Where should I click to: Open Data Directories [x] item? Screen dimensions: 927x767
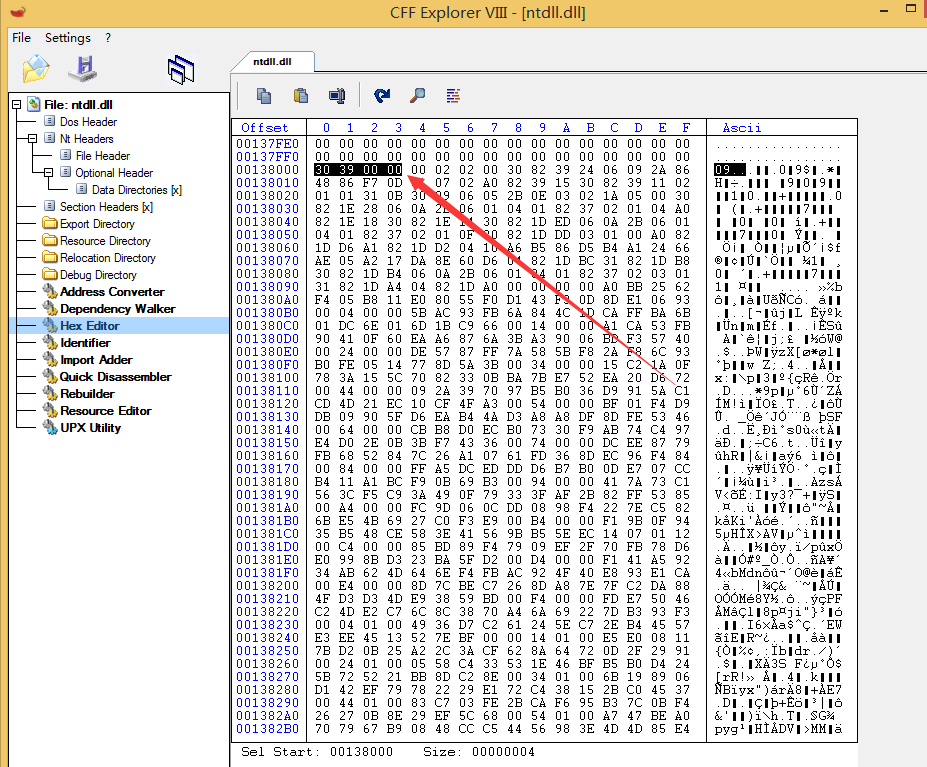(x=137, y=190)
